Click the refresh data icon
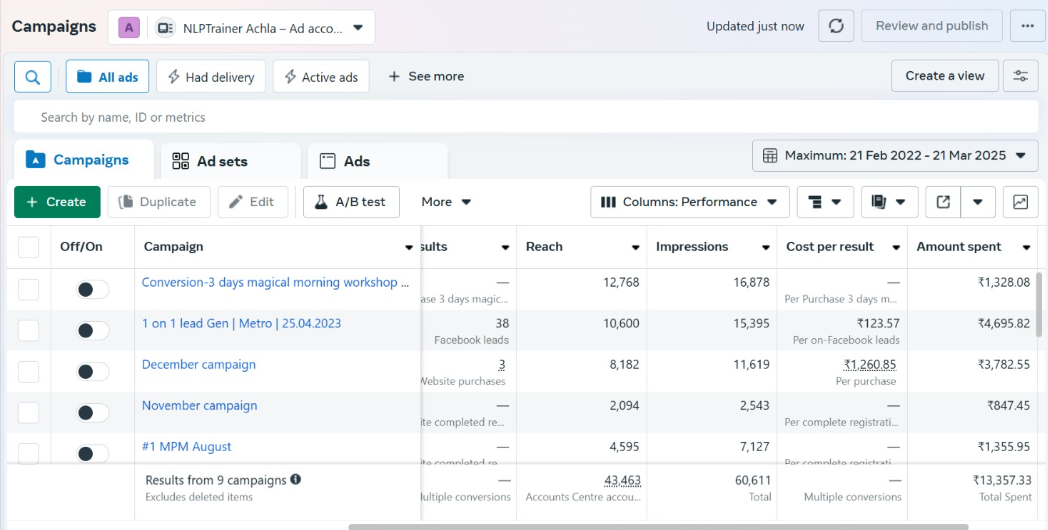Screen dimensions: 1048x530 coord(836,27)
